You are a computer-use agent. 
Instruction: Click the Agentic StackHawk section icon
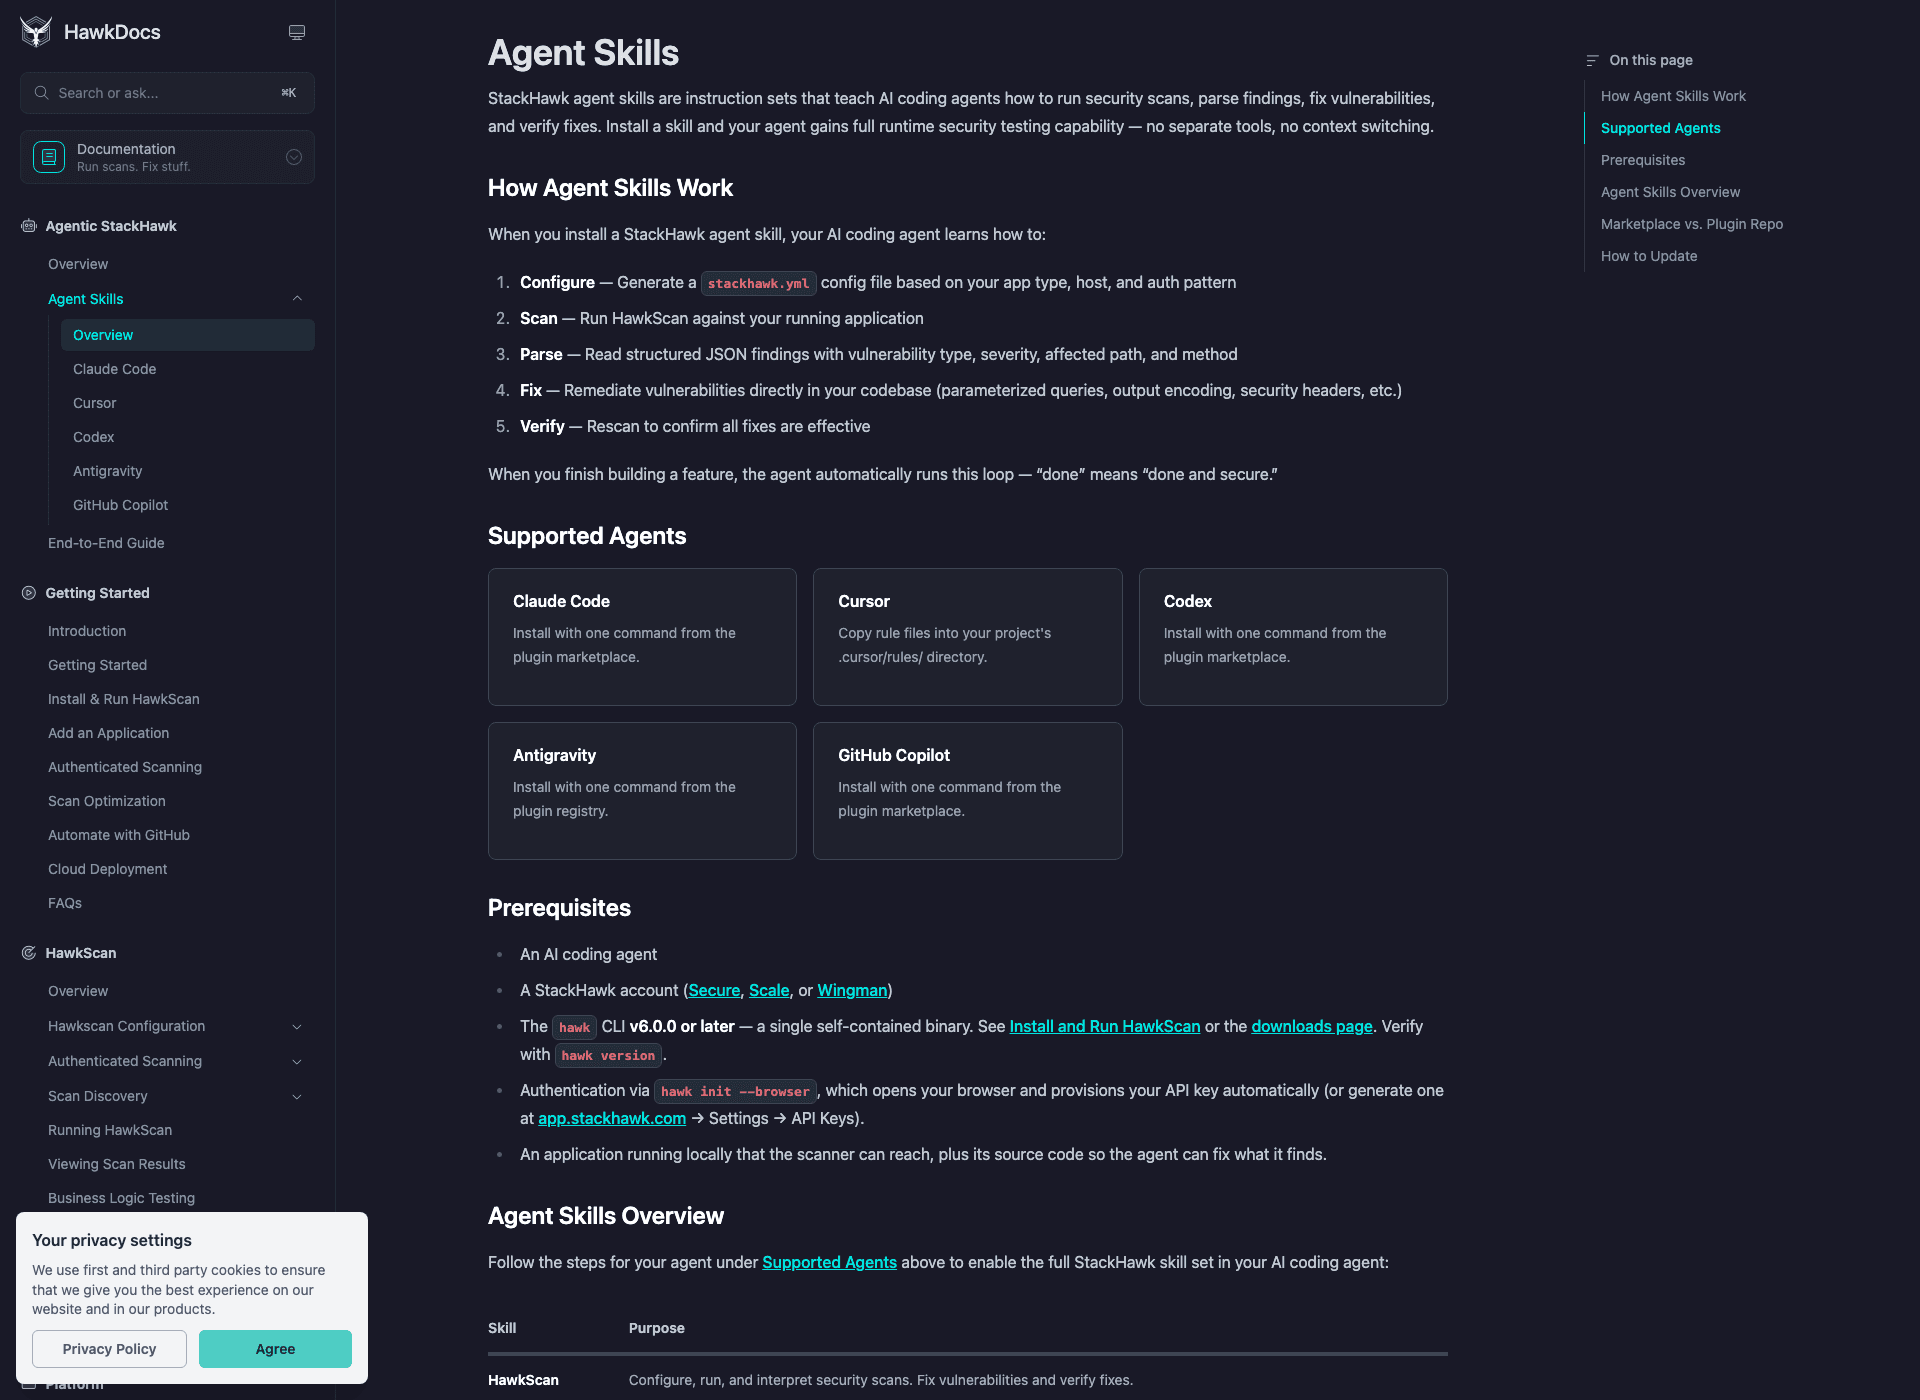coord(29,226)
